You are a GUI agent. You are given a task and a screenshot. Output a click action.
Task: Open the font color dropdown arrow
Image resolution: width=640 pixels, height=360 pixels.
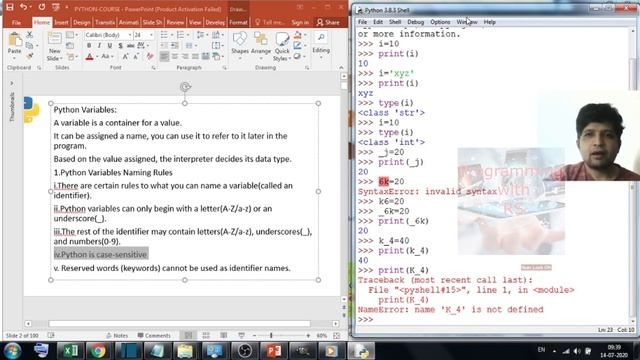pyautogui.click(x=97, y=57)
